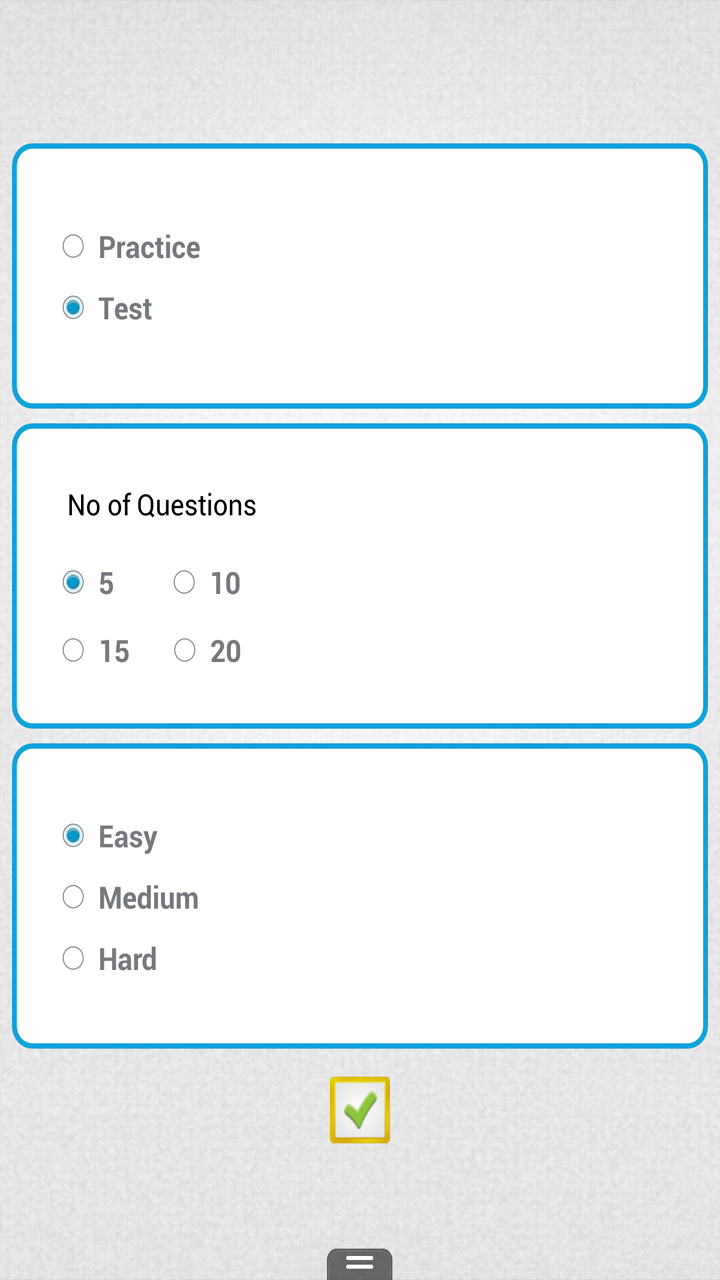Choose 5 questions

click(x=73, y=581)
